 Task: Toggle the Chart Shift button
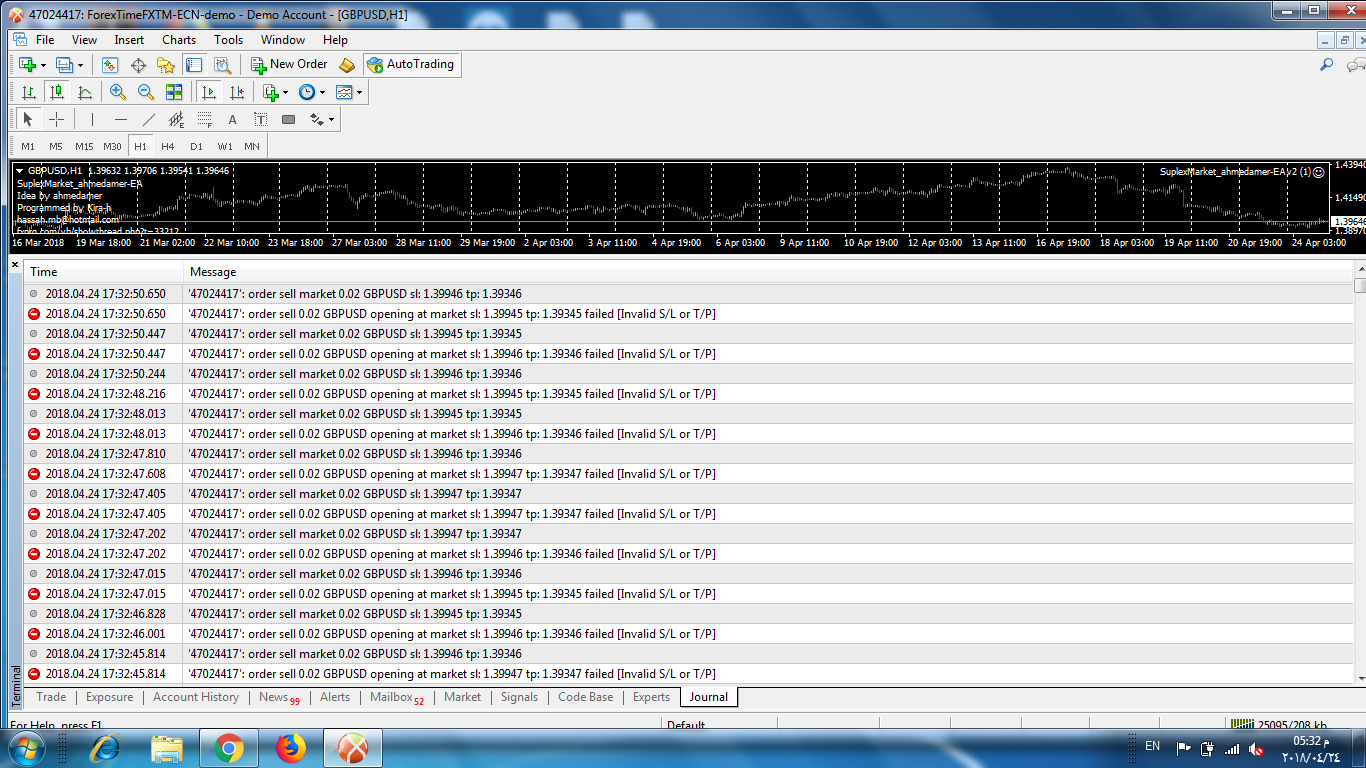[x=237, y=92]
